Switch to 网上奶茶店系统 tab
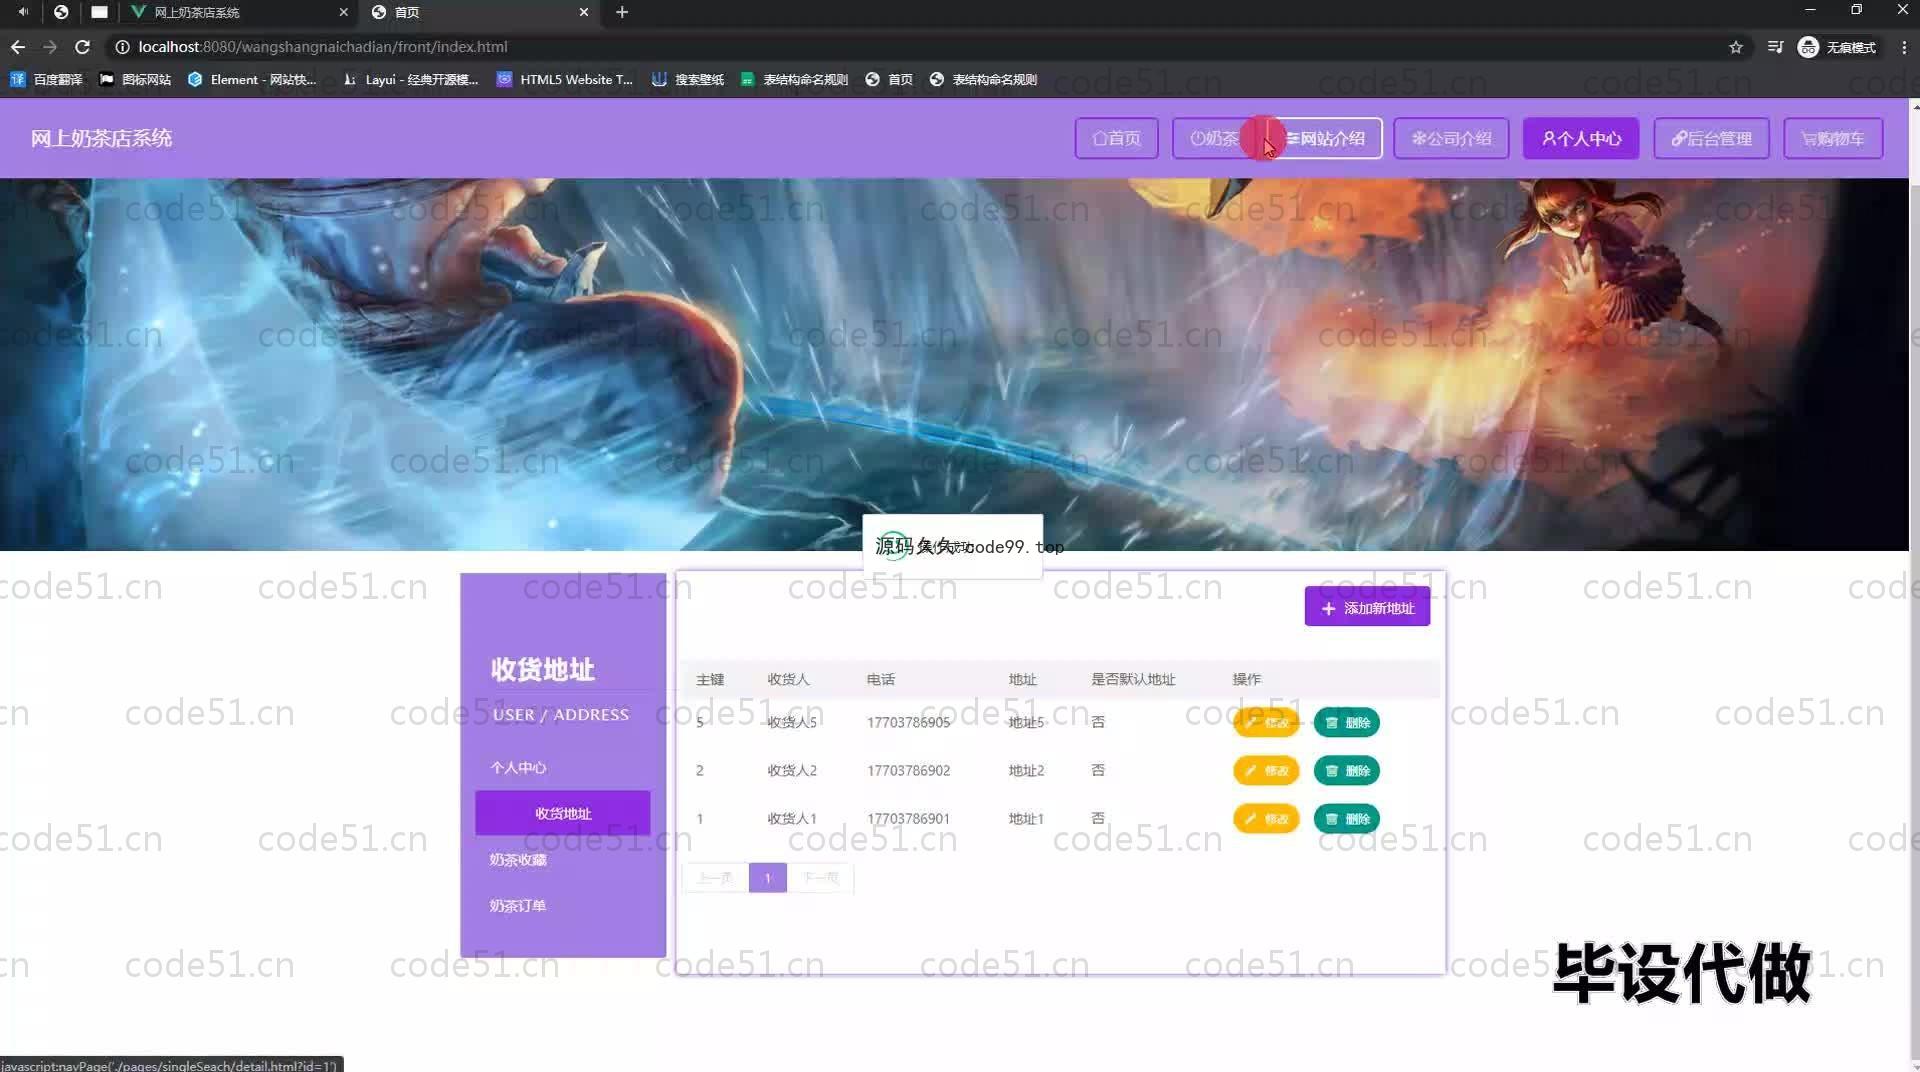1920x1072 pixels. pyautogui.click(x=238, y=12)
